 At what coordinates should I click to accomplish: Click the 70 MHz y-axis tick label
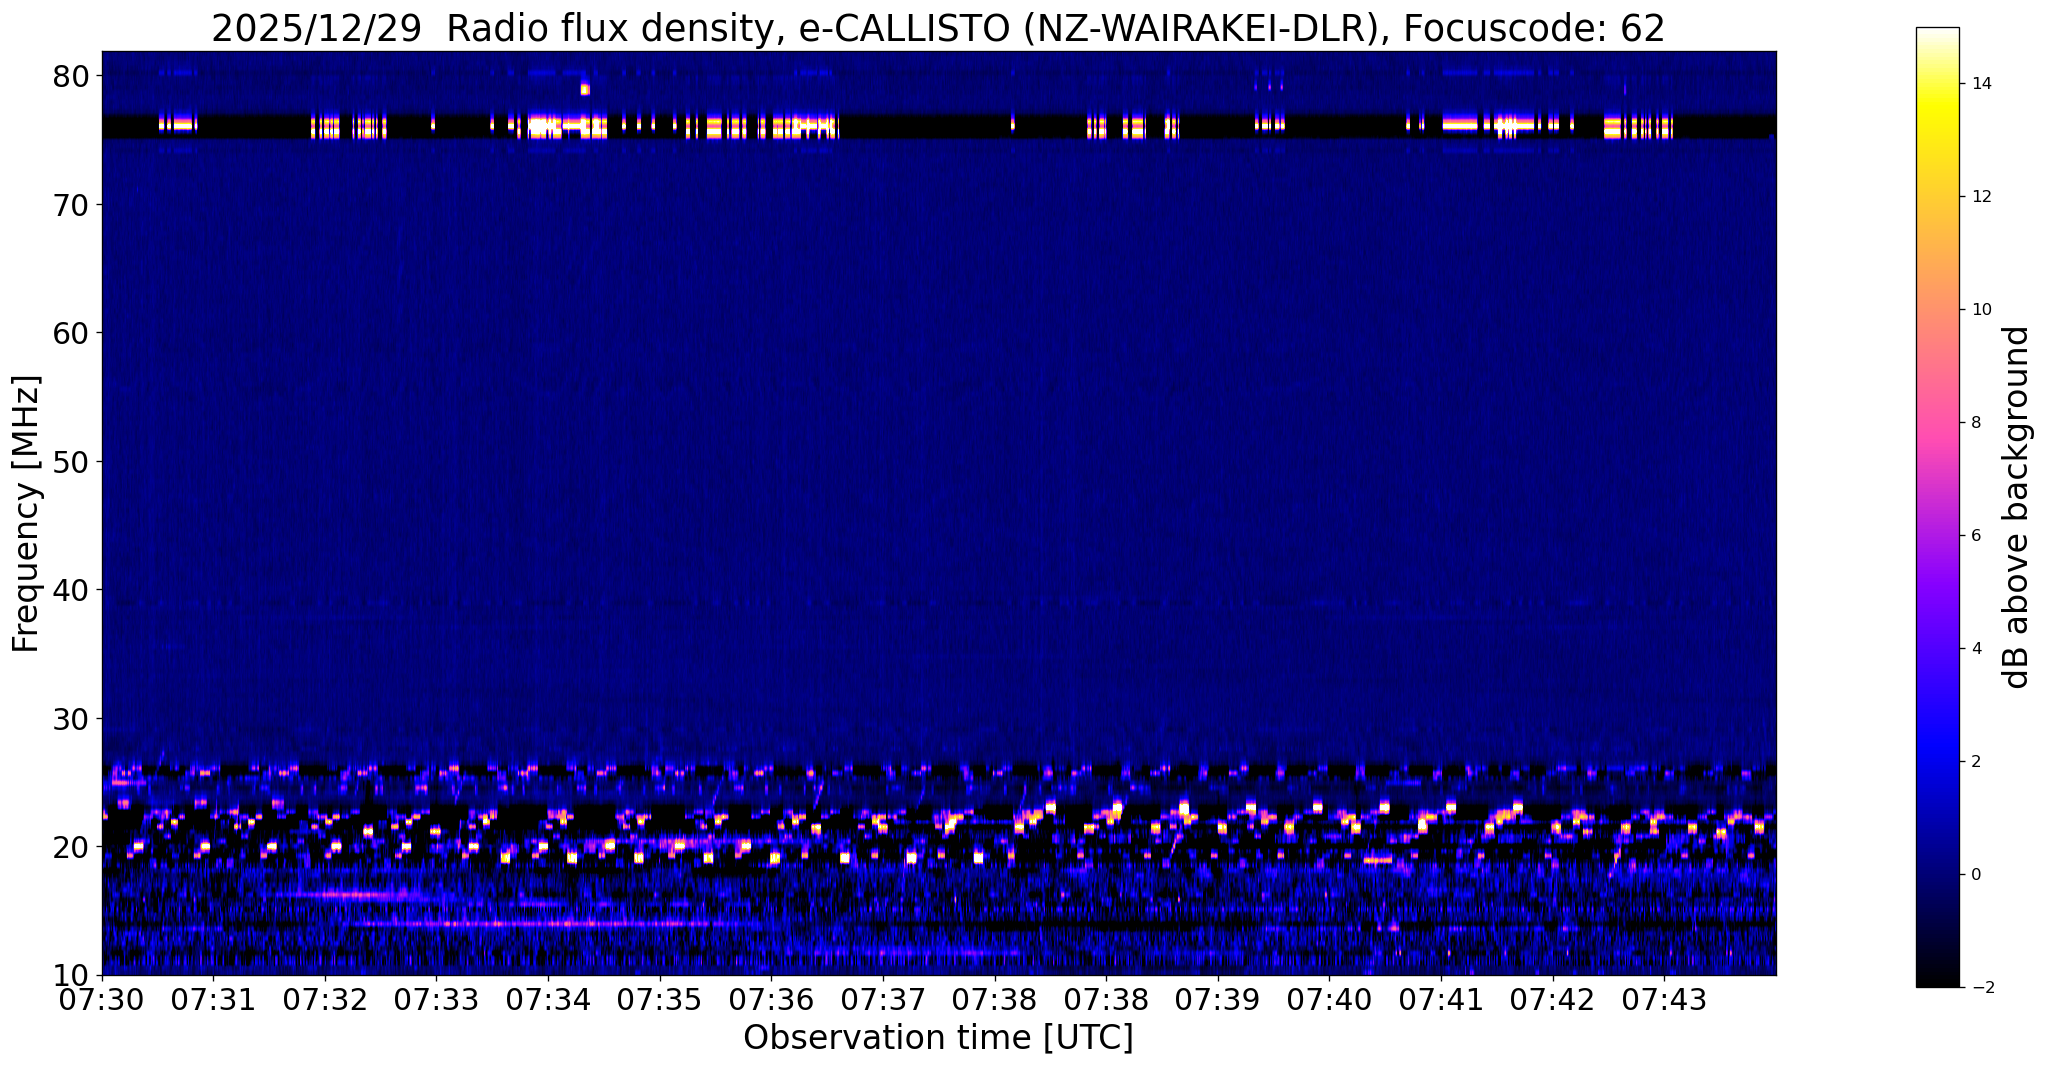[x=72, y=204]
